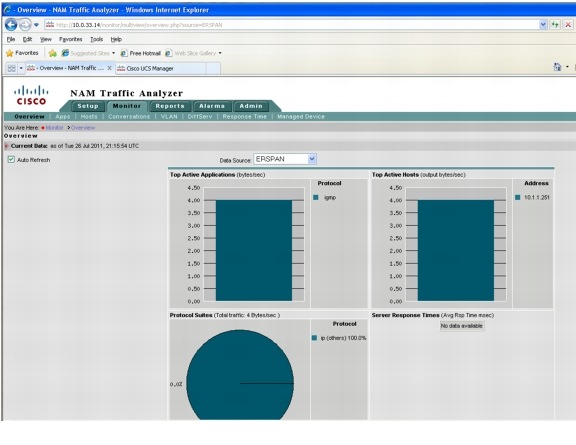Open the Help menu

click(116, 39)
